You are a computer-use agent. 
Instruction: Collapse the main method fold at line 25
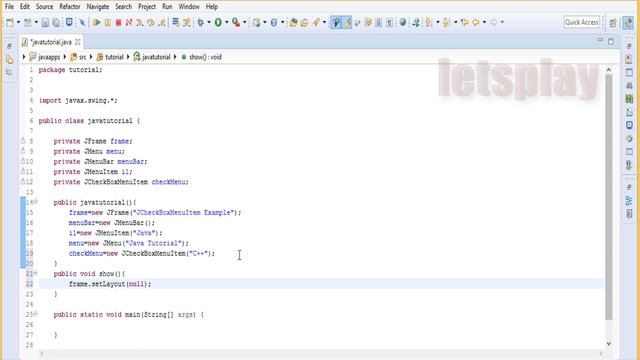[36, 313]
